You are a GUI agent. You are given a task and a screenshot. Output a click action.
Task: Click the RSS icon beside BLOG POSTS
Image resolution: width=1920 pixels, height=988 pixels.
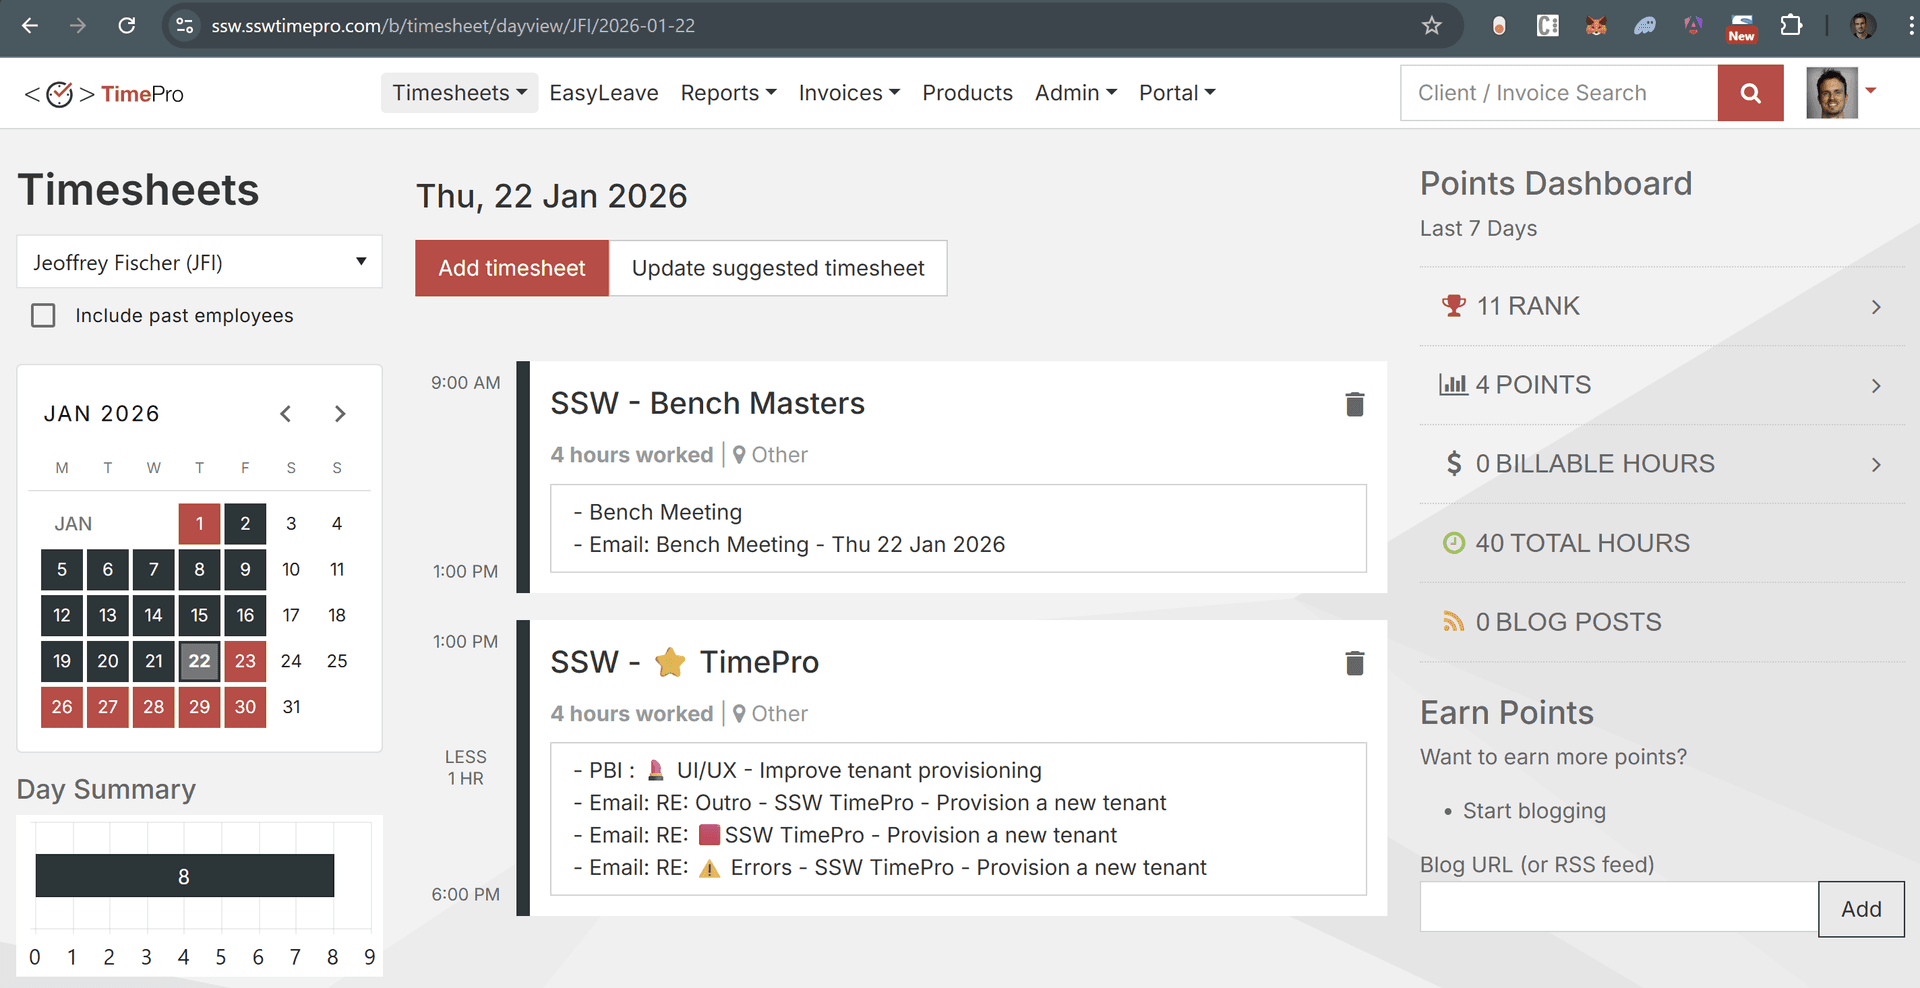pyautogui.click(x=1453, y=622)
